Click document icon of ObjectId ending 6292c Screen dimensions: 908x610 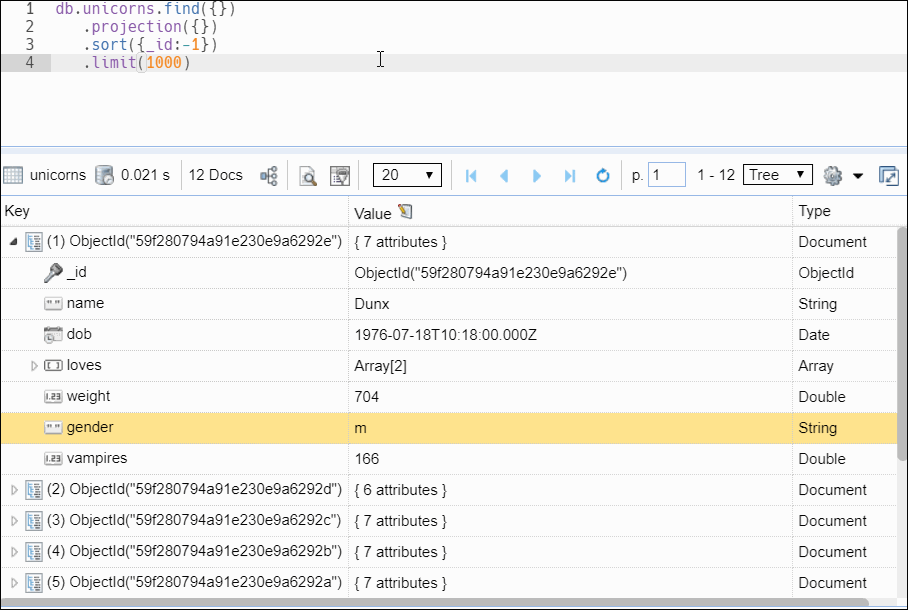pyautogui.click(x=34, y=521)
